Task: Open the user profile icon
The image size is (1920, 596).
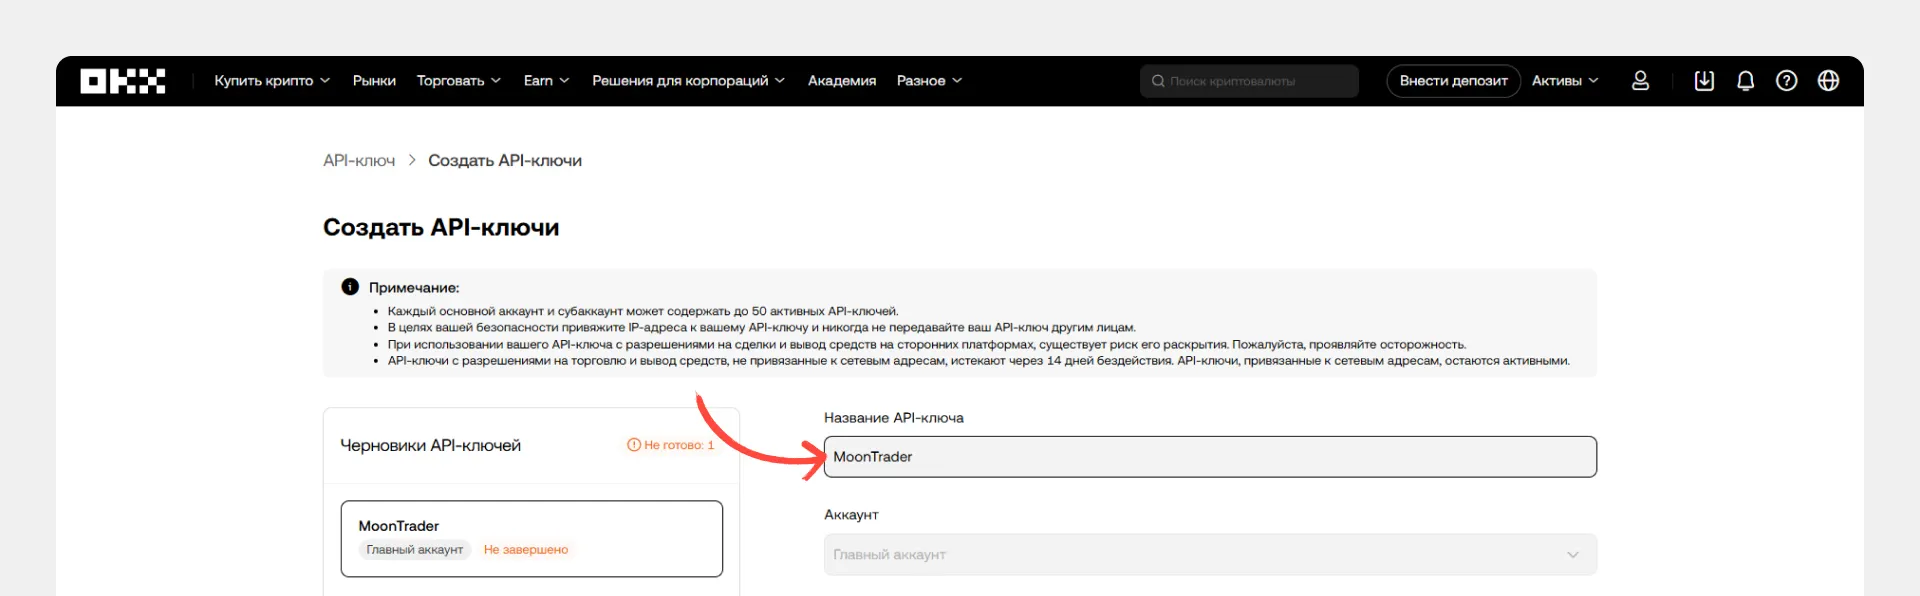Action: click(1640, 81)
